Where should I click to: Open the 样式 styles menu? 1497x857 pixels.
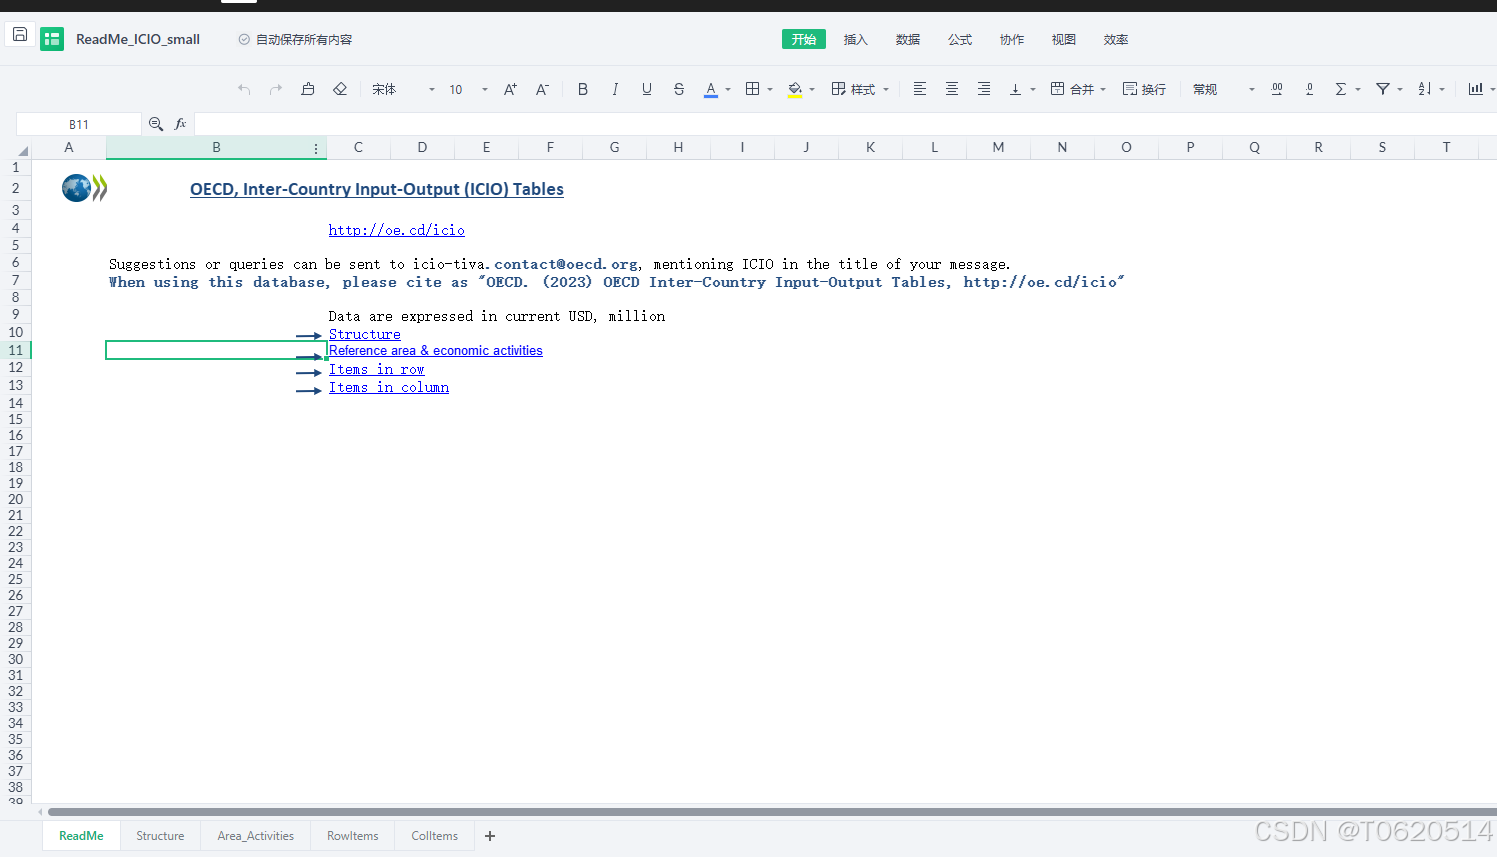pos(860,89)
